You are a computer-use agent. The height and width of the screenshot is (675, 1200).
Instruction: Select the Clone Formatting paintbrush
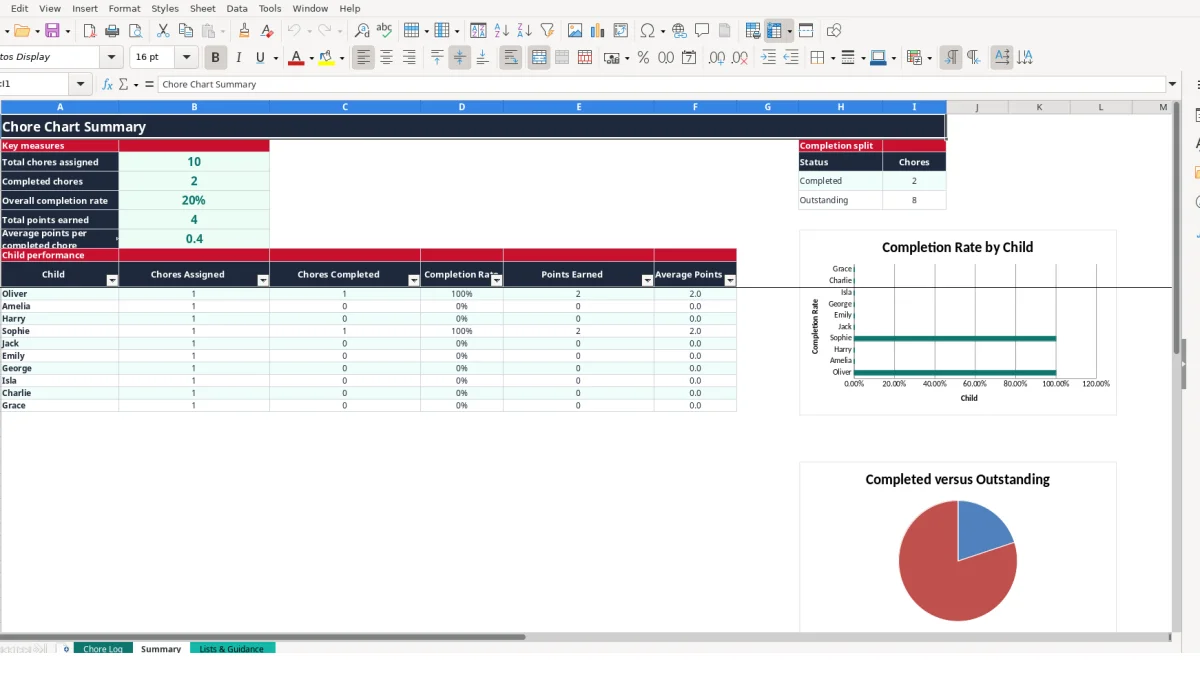[x=244, y=31]
